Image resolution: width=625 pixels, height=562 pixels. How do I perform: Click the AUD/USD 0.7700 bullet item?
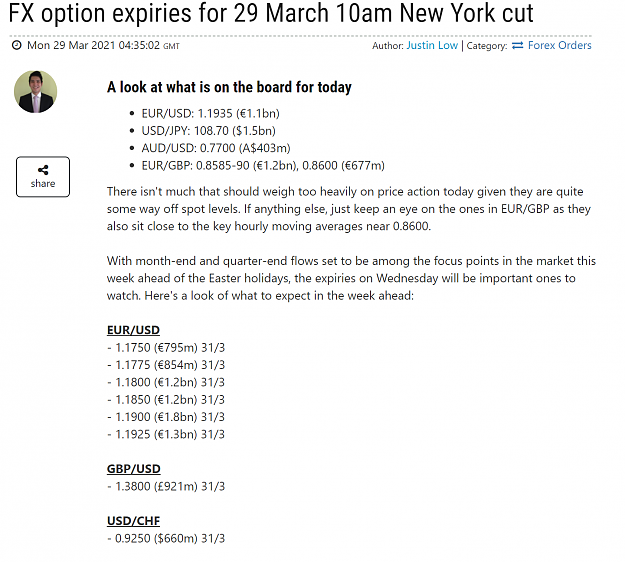tap(216, 148)
